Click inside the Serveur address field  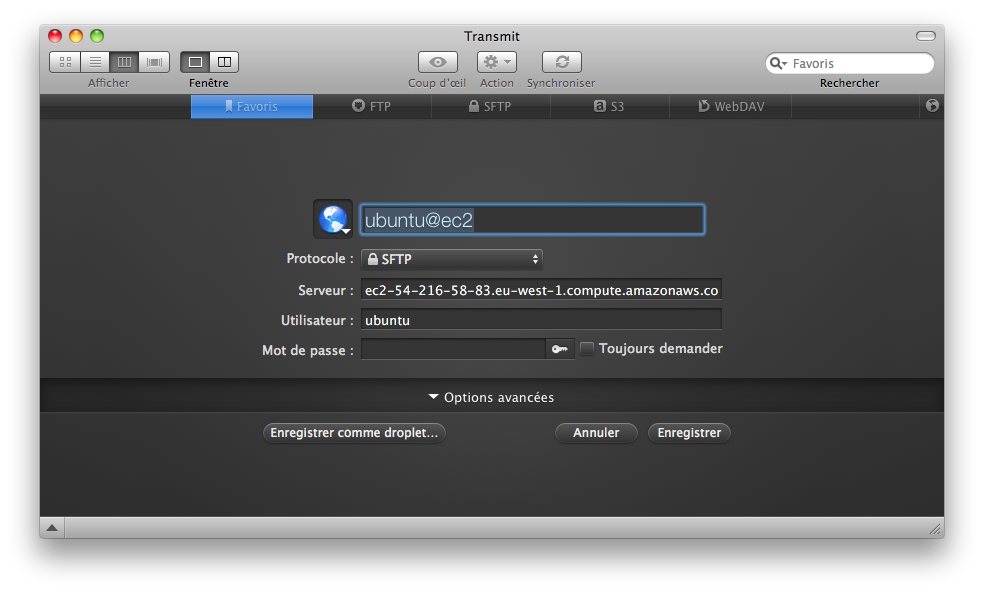540,289
